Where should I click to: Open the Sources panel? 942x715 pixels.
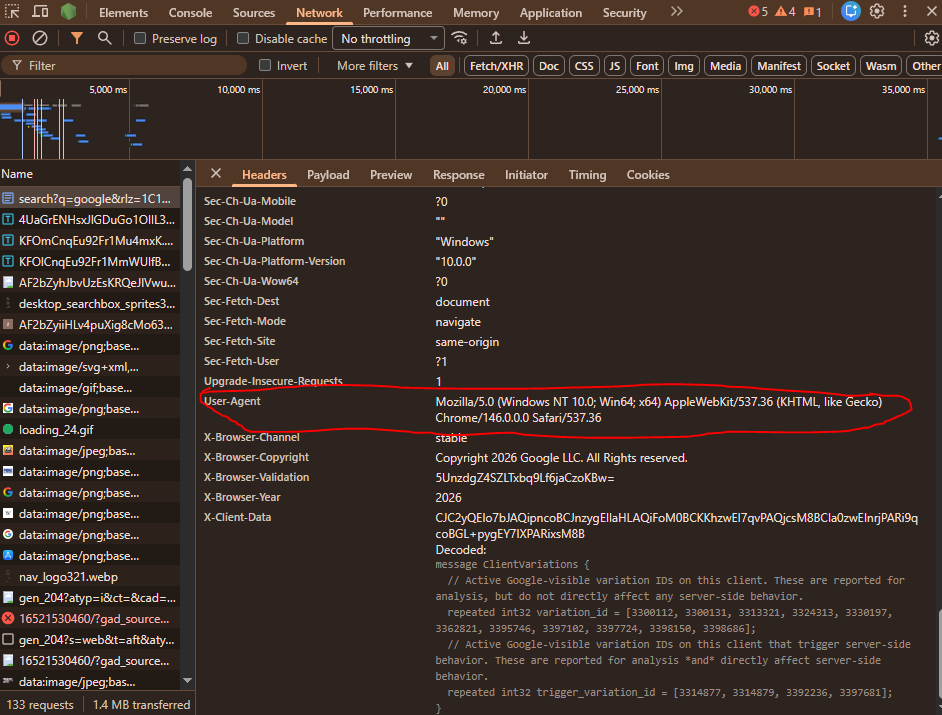point(254,13)
